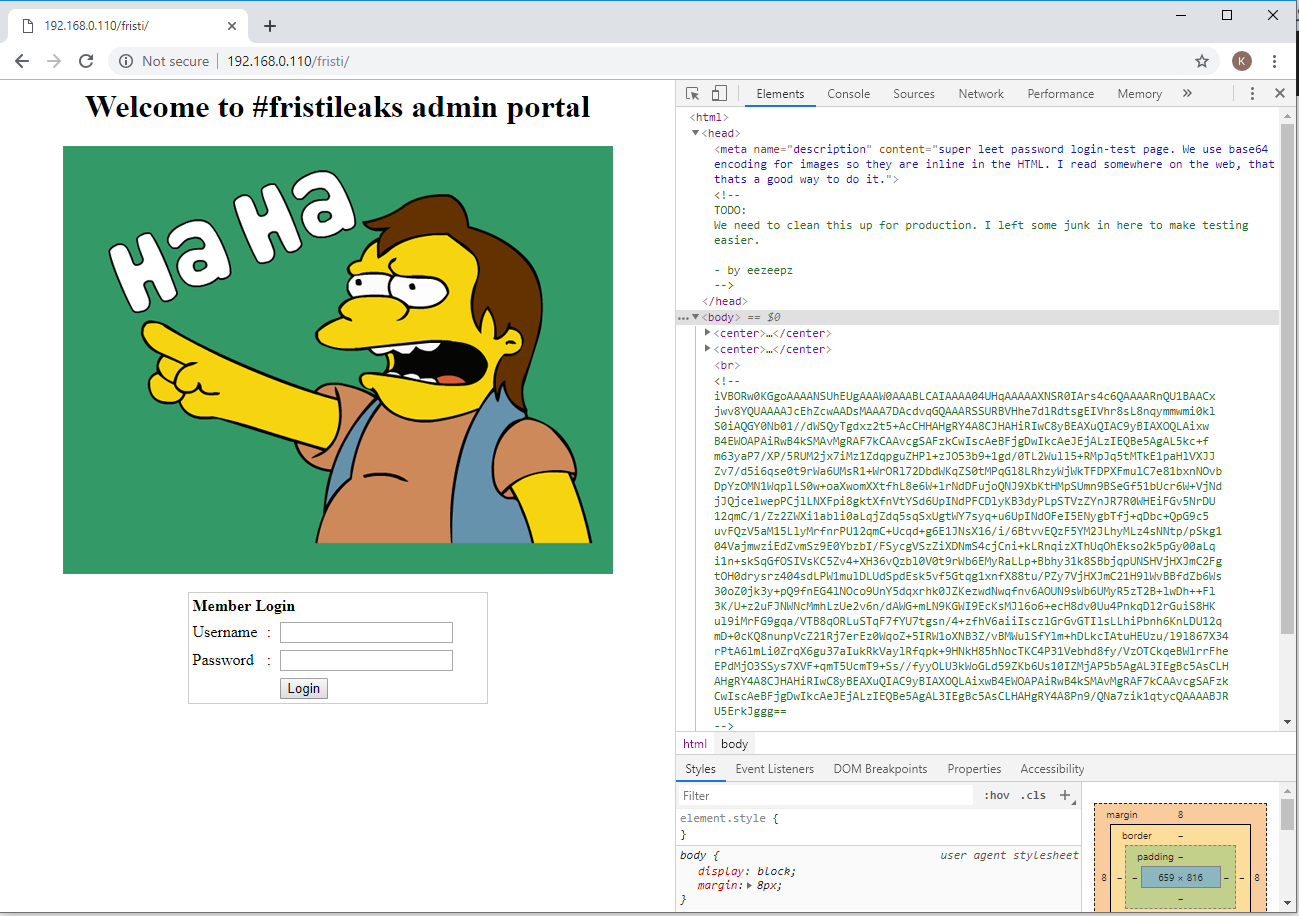Open the user profile avatar
The height and width of the screenshot is (916, 1299).
click(x=1241, y=61)
